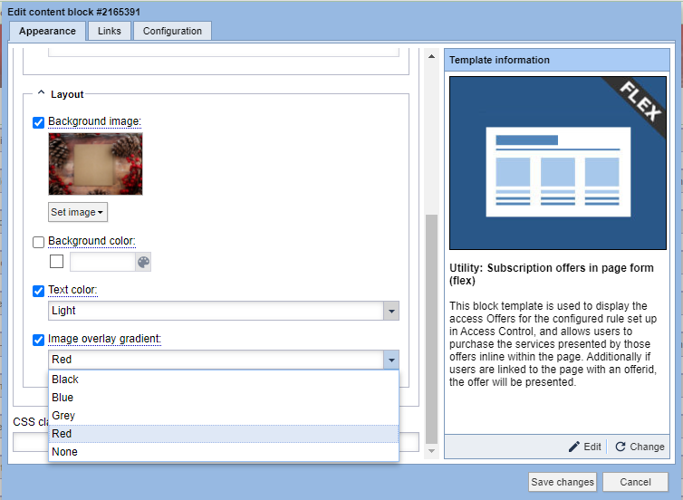This screenshot has height=500, width=683.
Task: Uncheck the Text color checkbox
Action: (39, 291)
